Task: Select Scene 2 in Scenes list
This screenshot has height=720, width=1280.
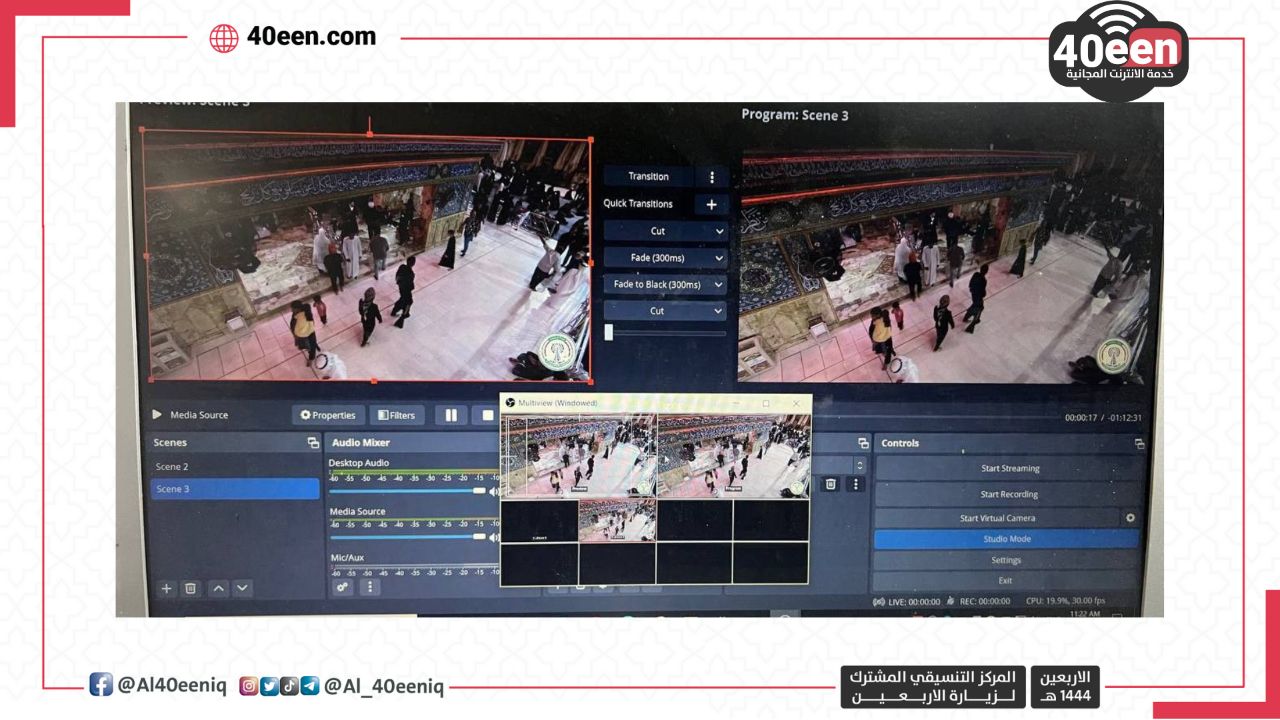Action: (235, 467)
